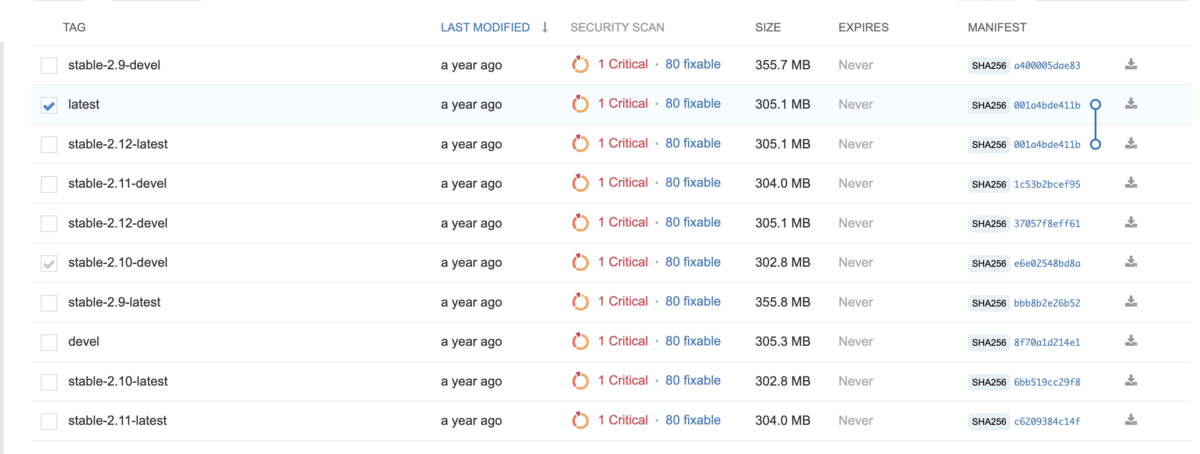This screenshot has height=454, width=1200.
Task: Click the Last Modified sort arrow
Action: click(x=545, y=27)
